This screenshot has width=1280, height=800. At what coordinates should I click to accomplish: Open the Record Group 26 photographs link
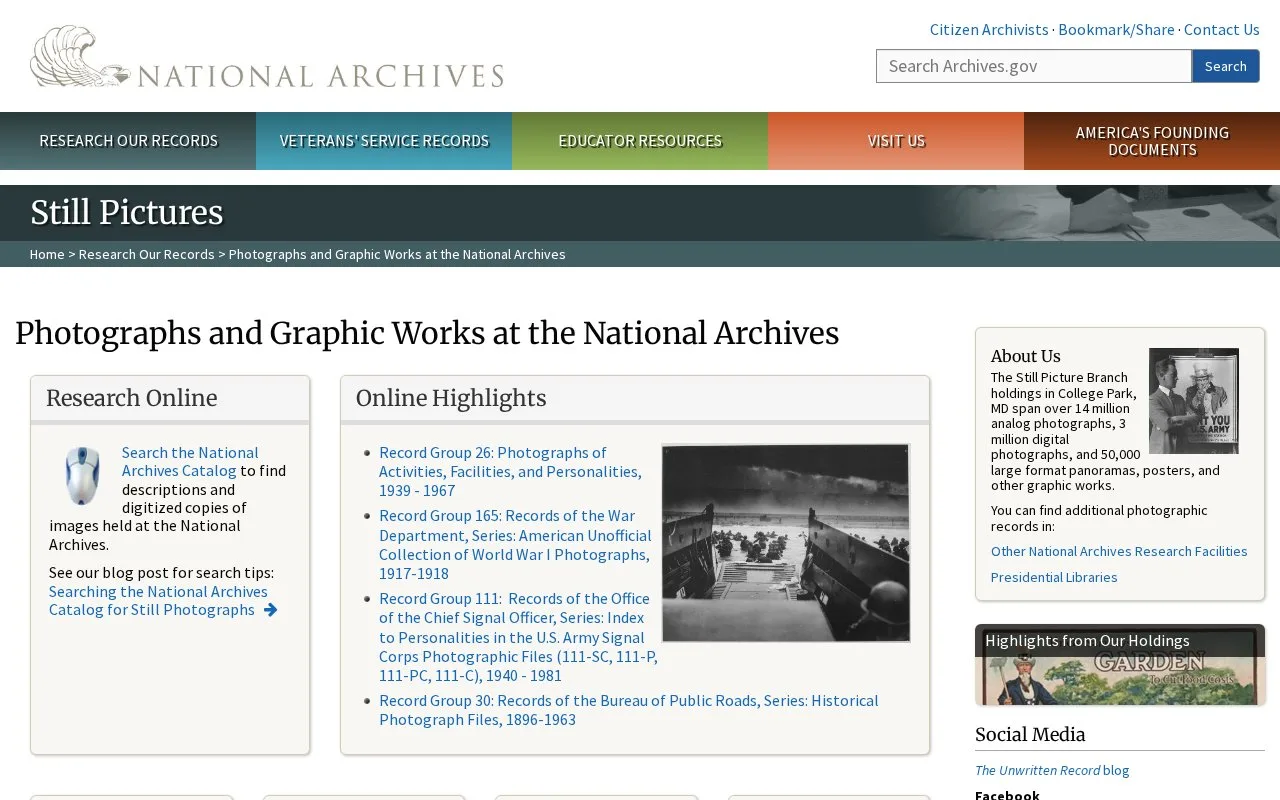point(510,471)
